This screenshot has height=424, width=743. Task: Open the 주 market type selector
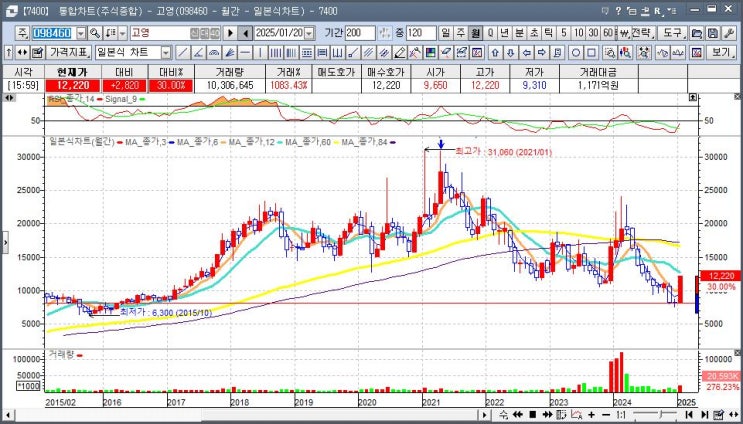[x=23, y=33]
